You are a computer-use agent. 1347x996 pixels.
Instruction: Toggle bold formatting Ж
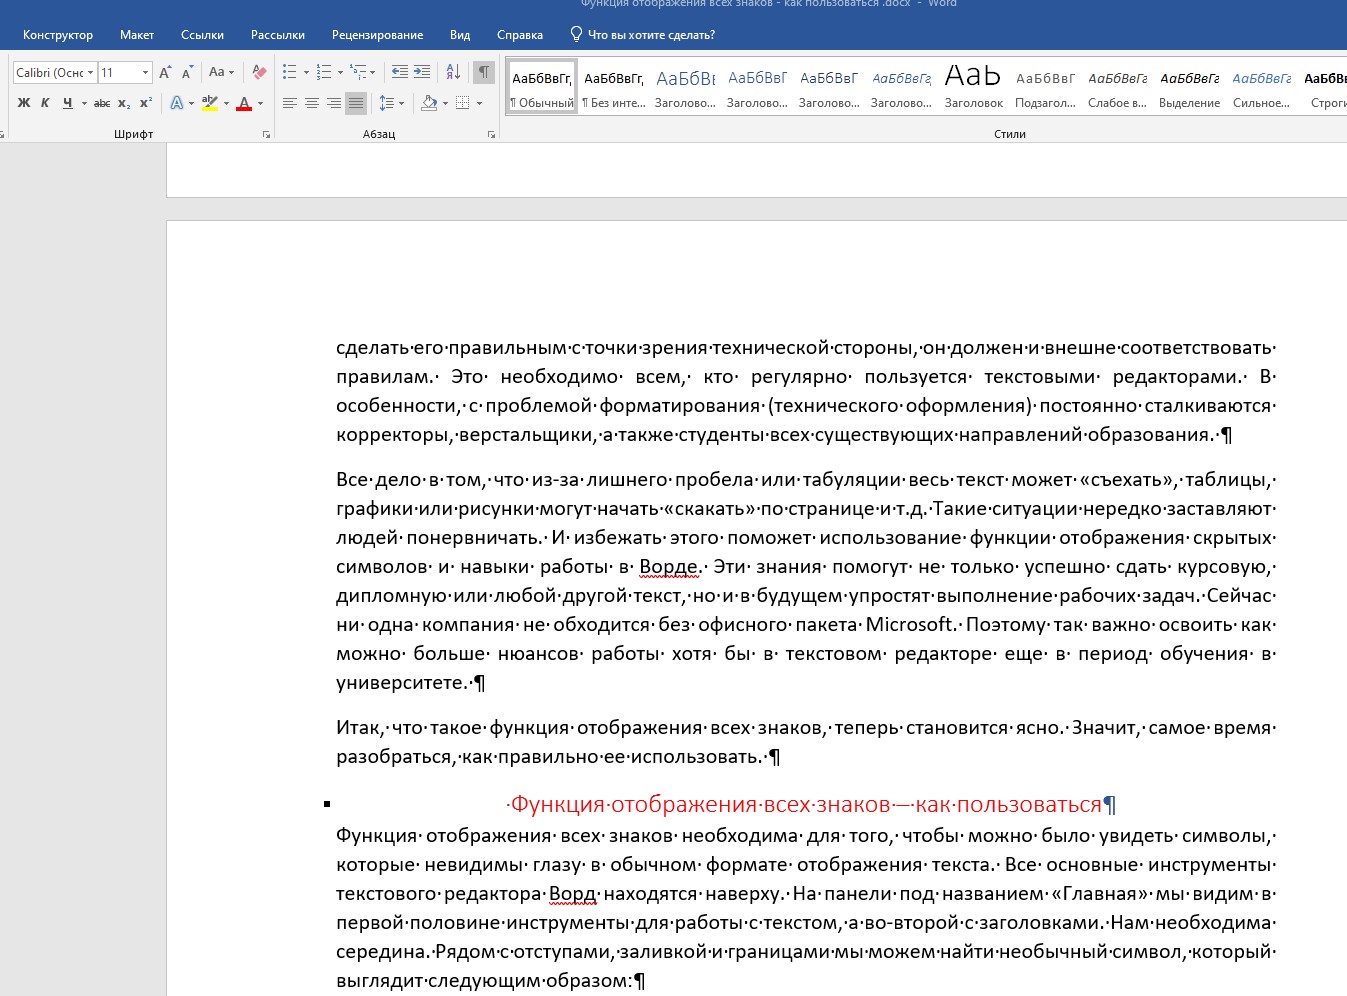tap(24, 103)
